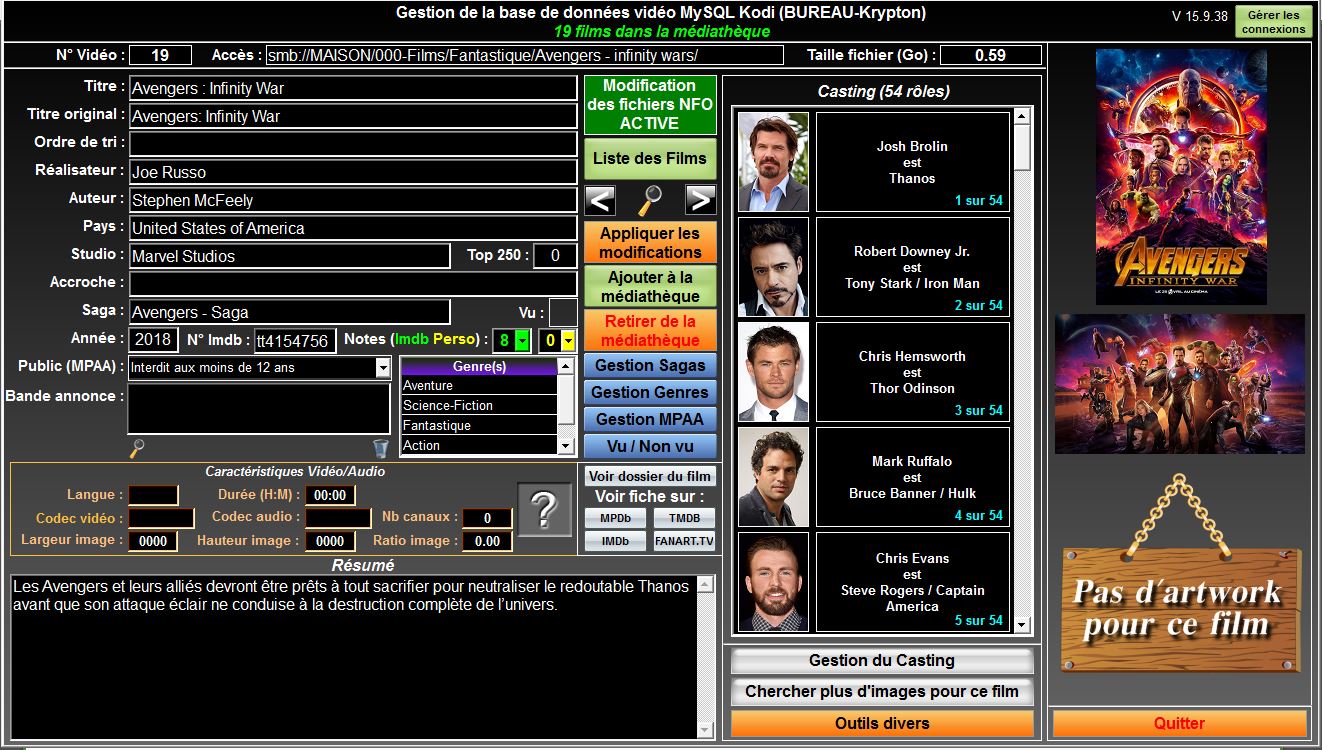The image size is (1322, 750).
Task: Open Outils divers
Action: (882, 723)
